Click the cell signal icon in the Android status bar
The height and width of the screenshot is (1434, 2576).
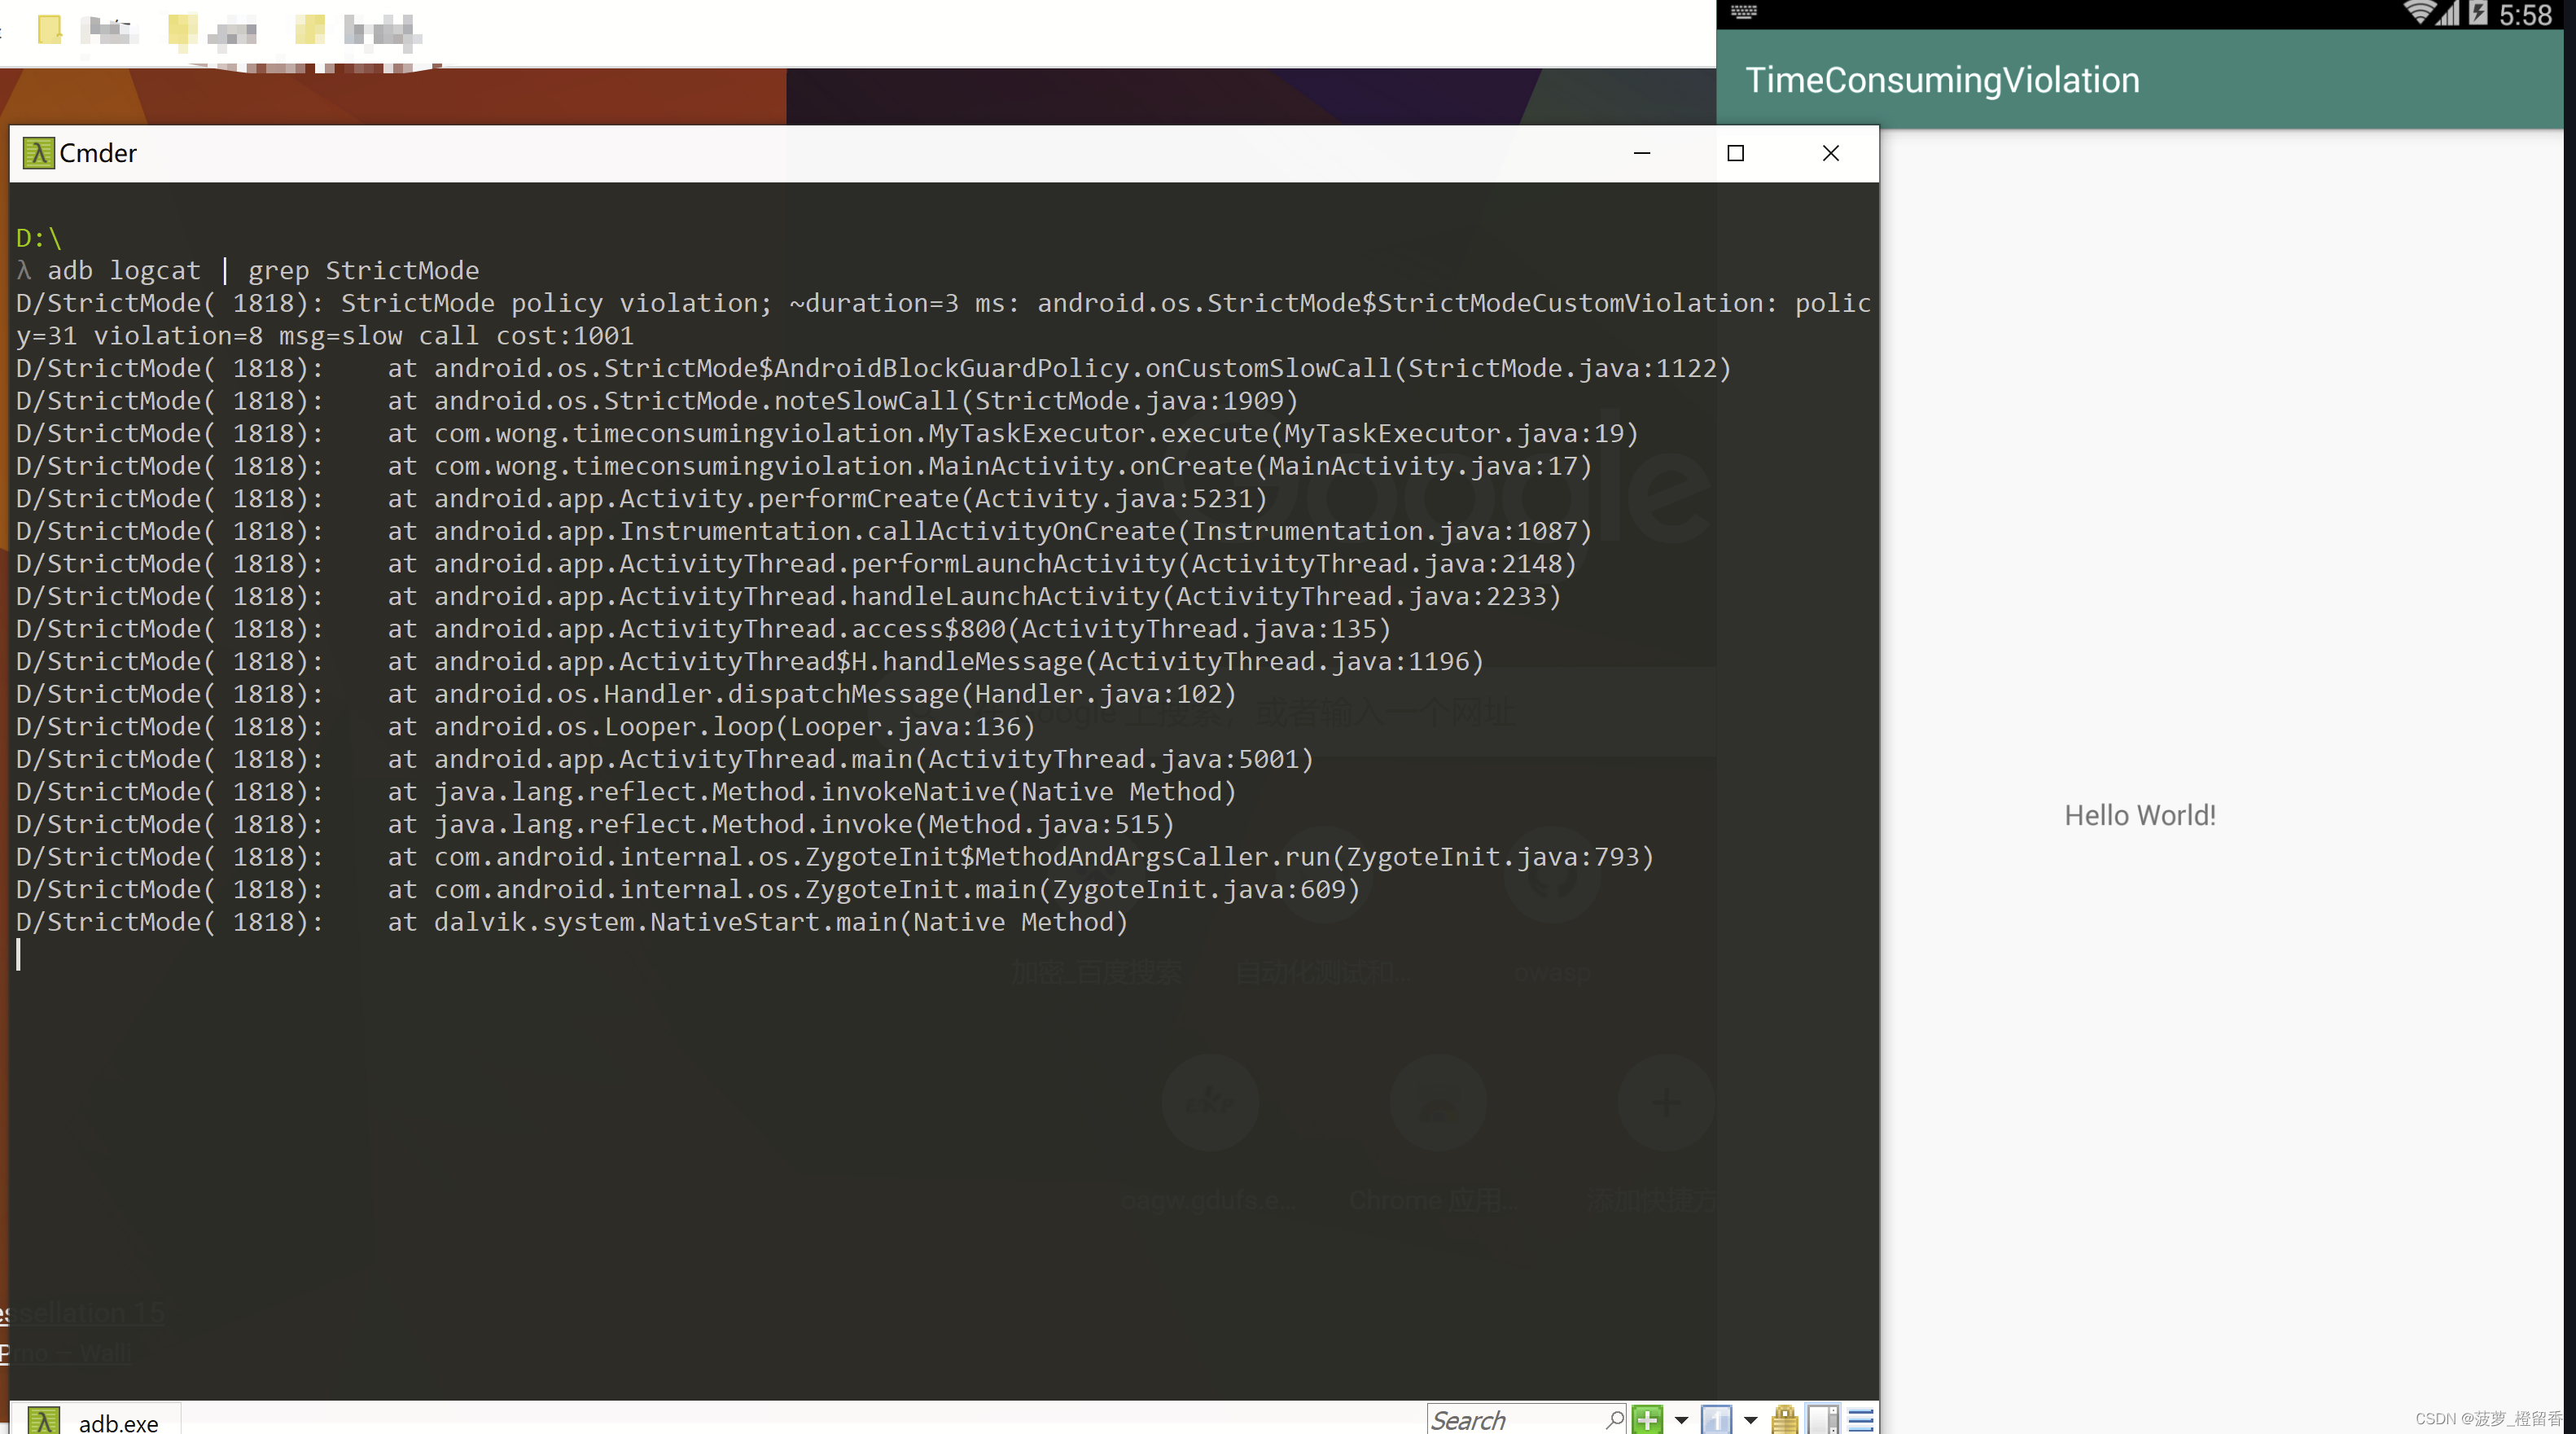click(2447, 13)
